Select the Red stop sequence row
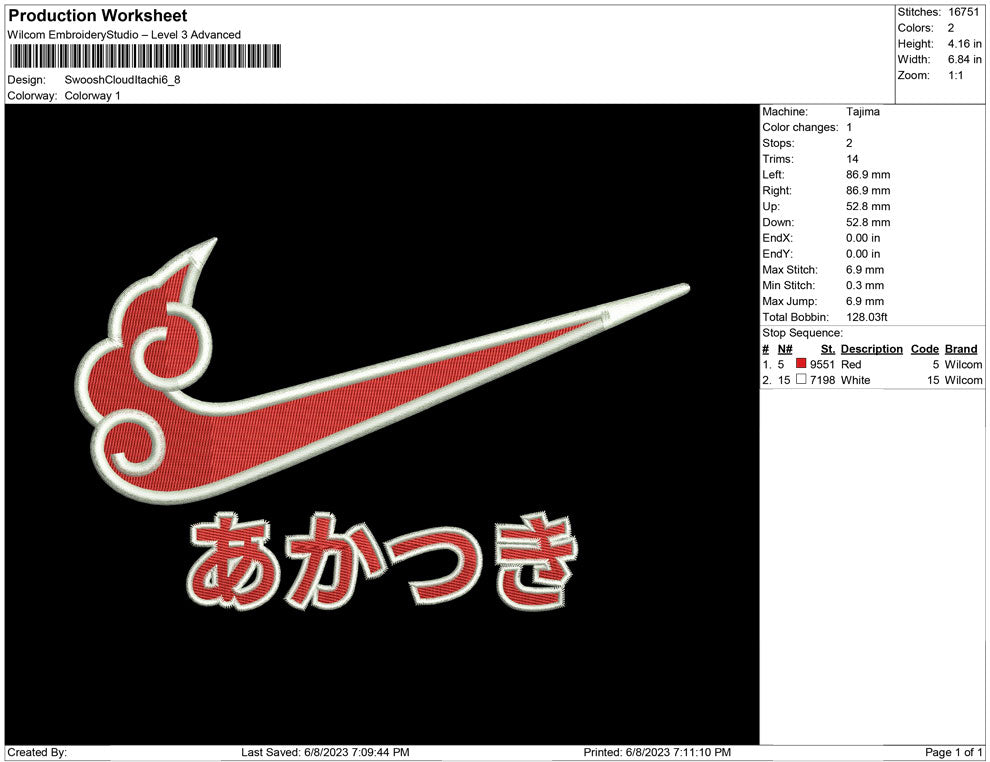The height and width of the screenshot is (762, 990). (870, 365)
